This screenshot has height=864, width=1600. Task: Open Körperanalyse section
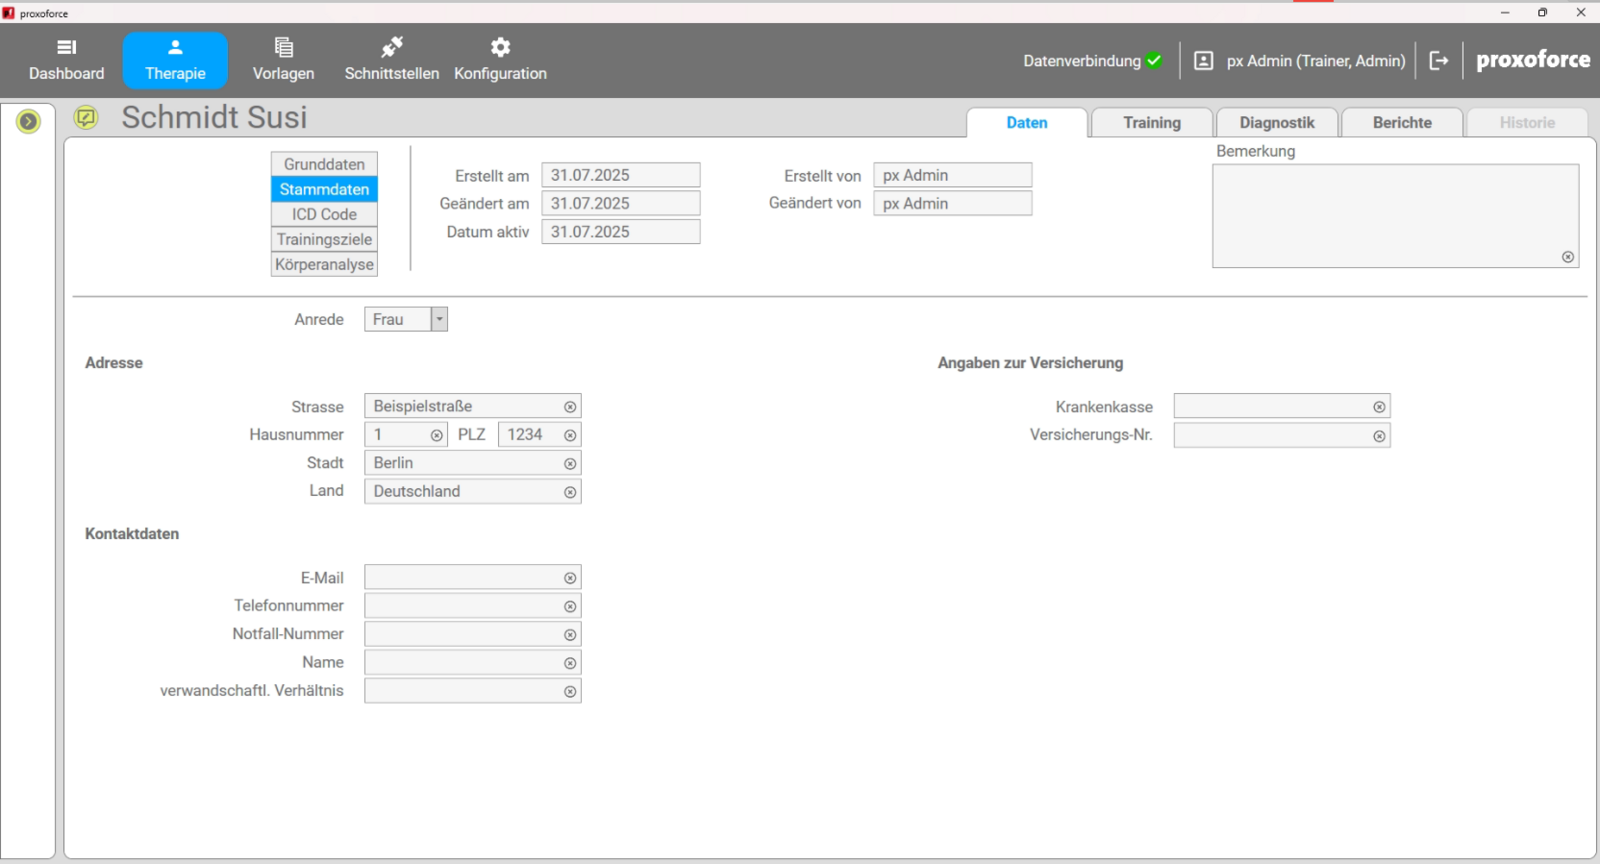coord(324,264)
